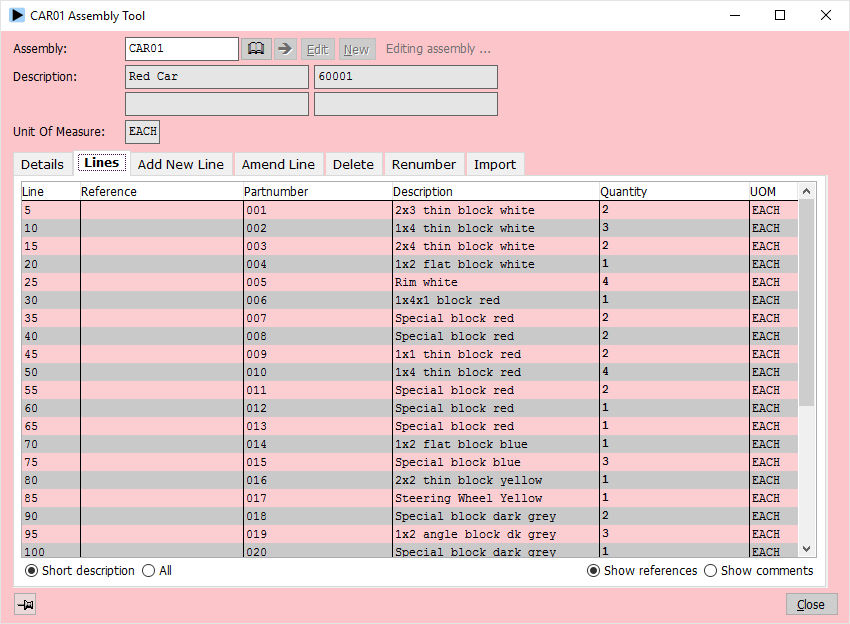
Task: Select row '2x3 thin block white'
Action: (x=410, y=210)
